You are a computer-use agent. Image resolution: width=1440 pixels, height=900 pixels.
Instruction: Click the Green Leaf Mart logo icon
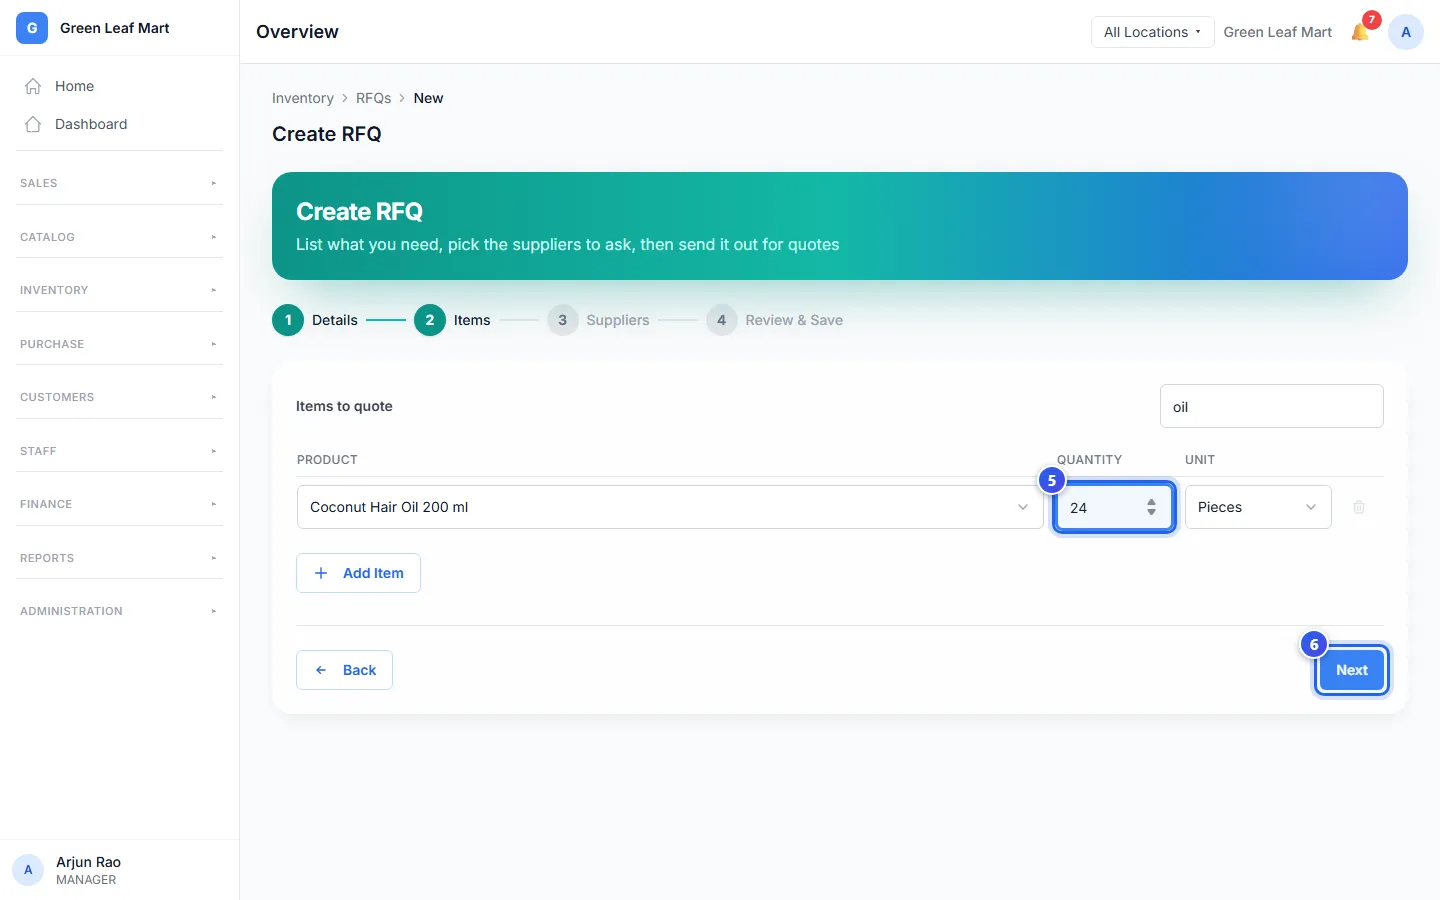click(x=32, y=28)
